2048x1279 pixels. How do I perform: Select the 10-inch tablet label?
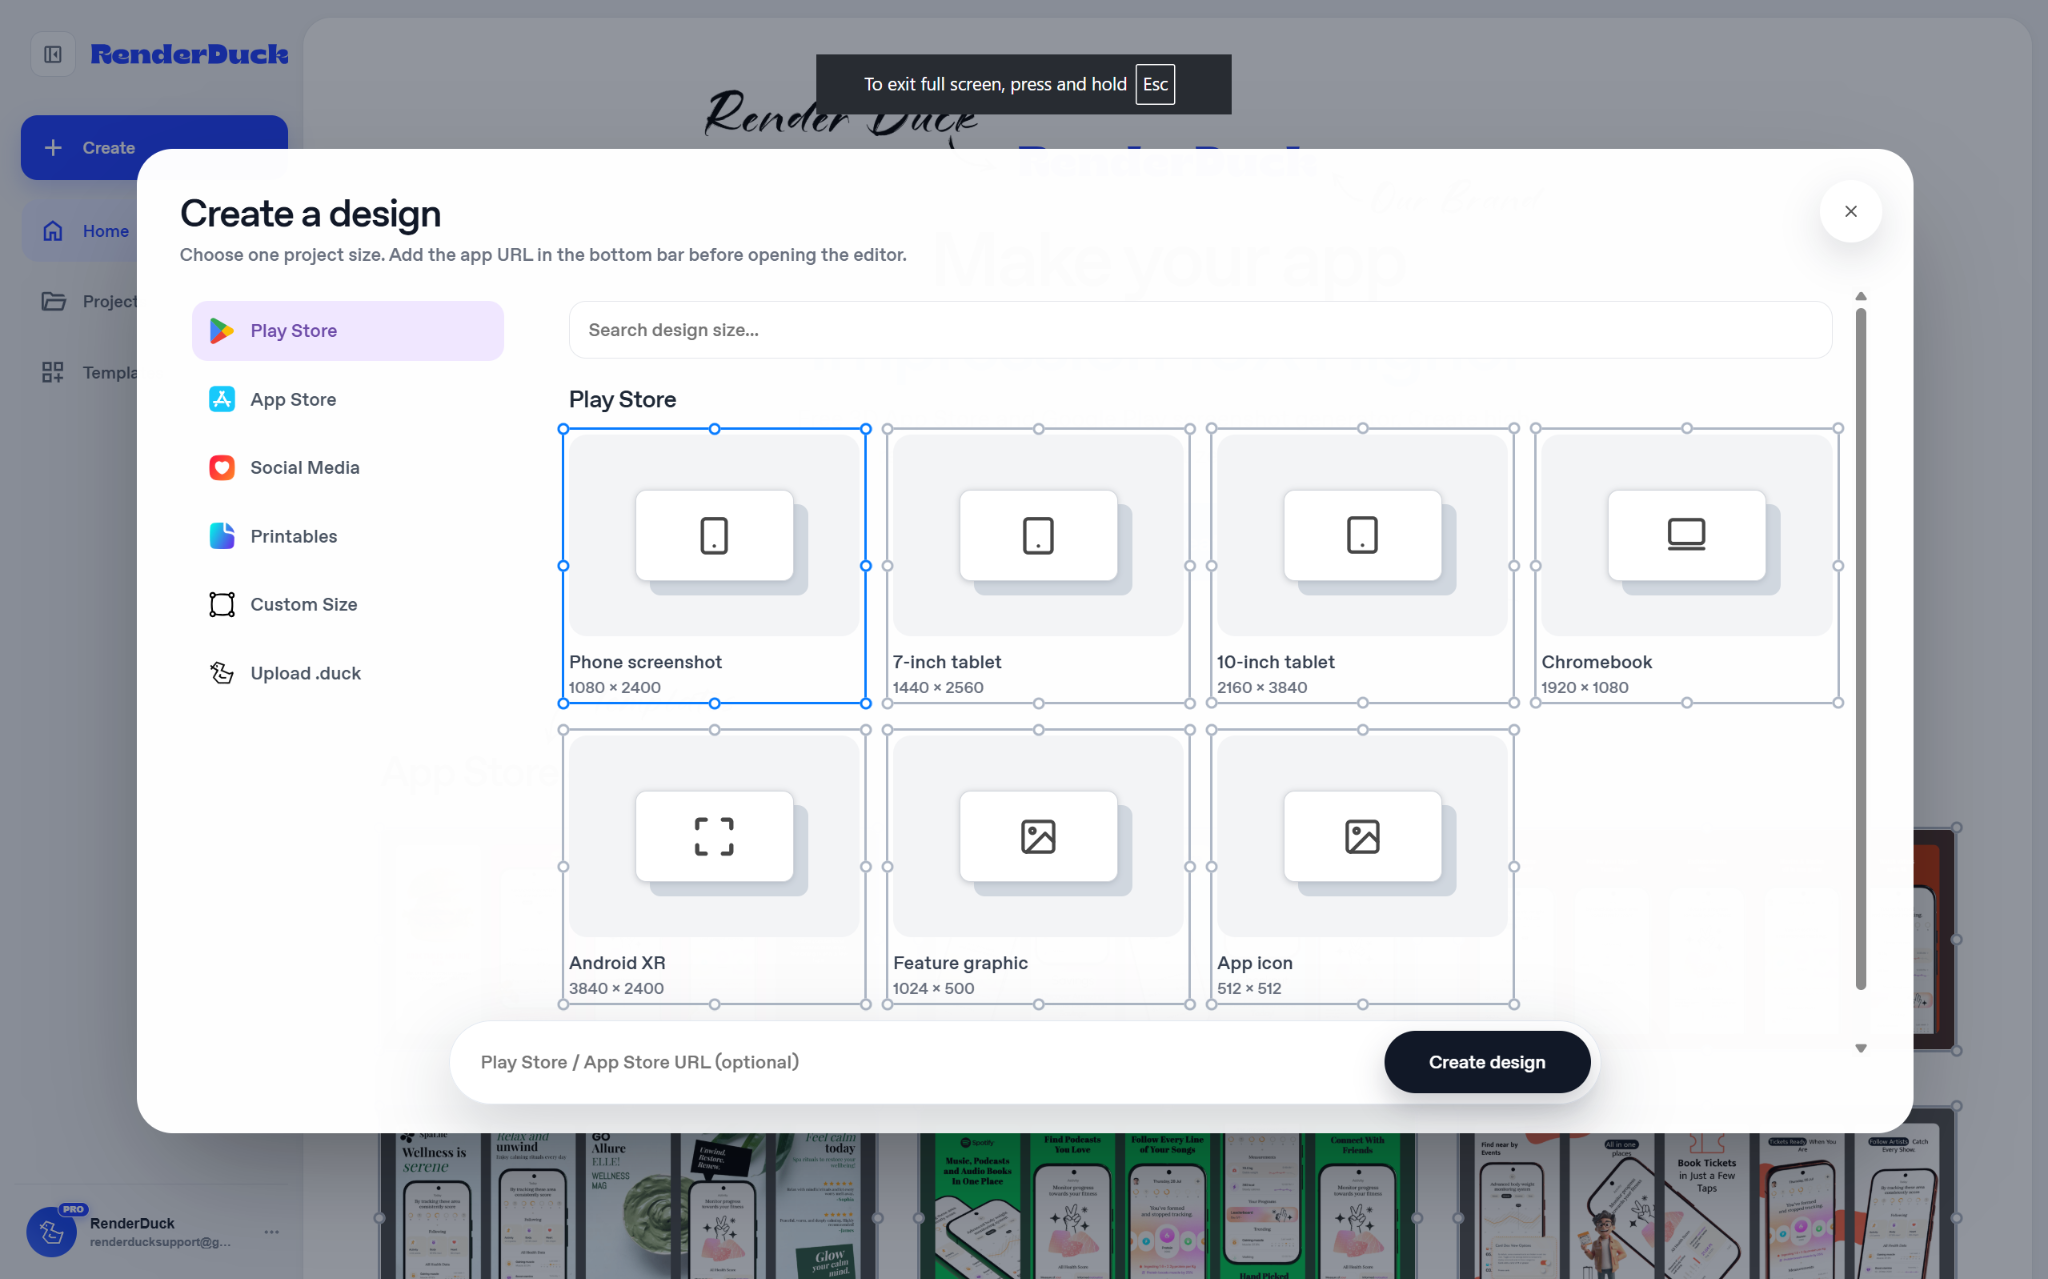1275,662
